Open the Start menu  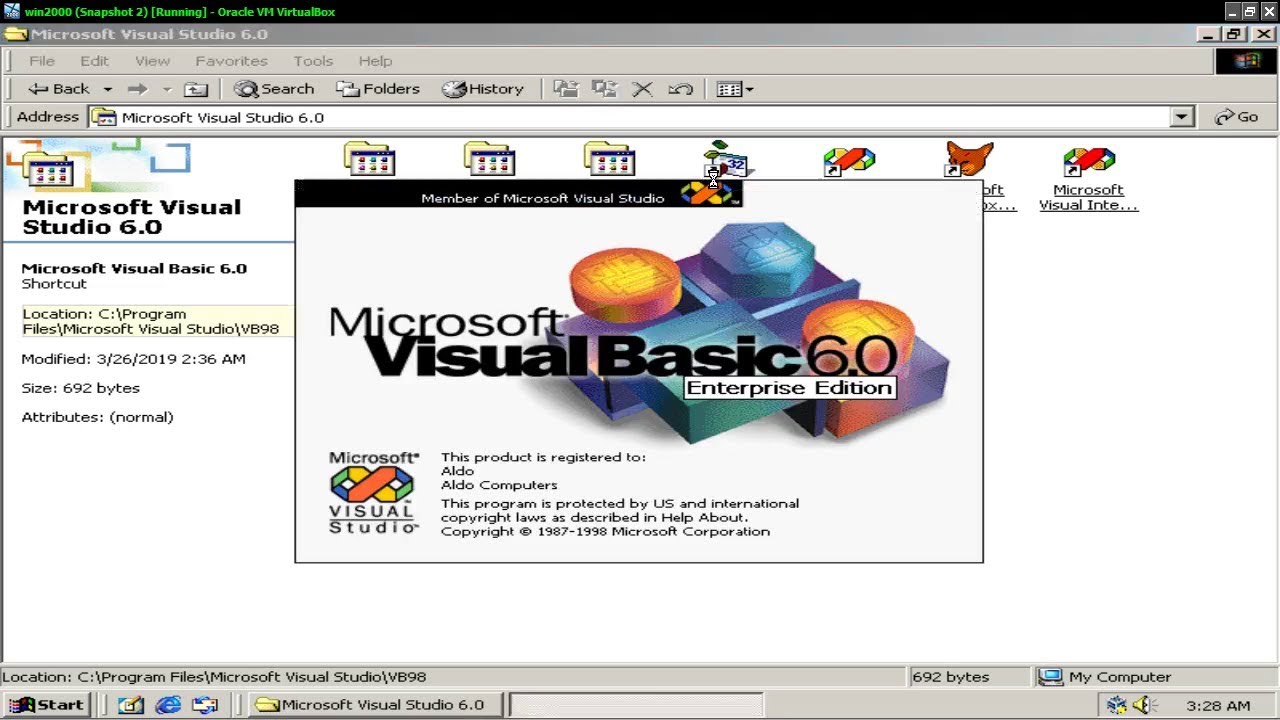point(47,705)
